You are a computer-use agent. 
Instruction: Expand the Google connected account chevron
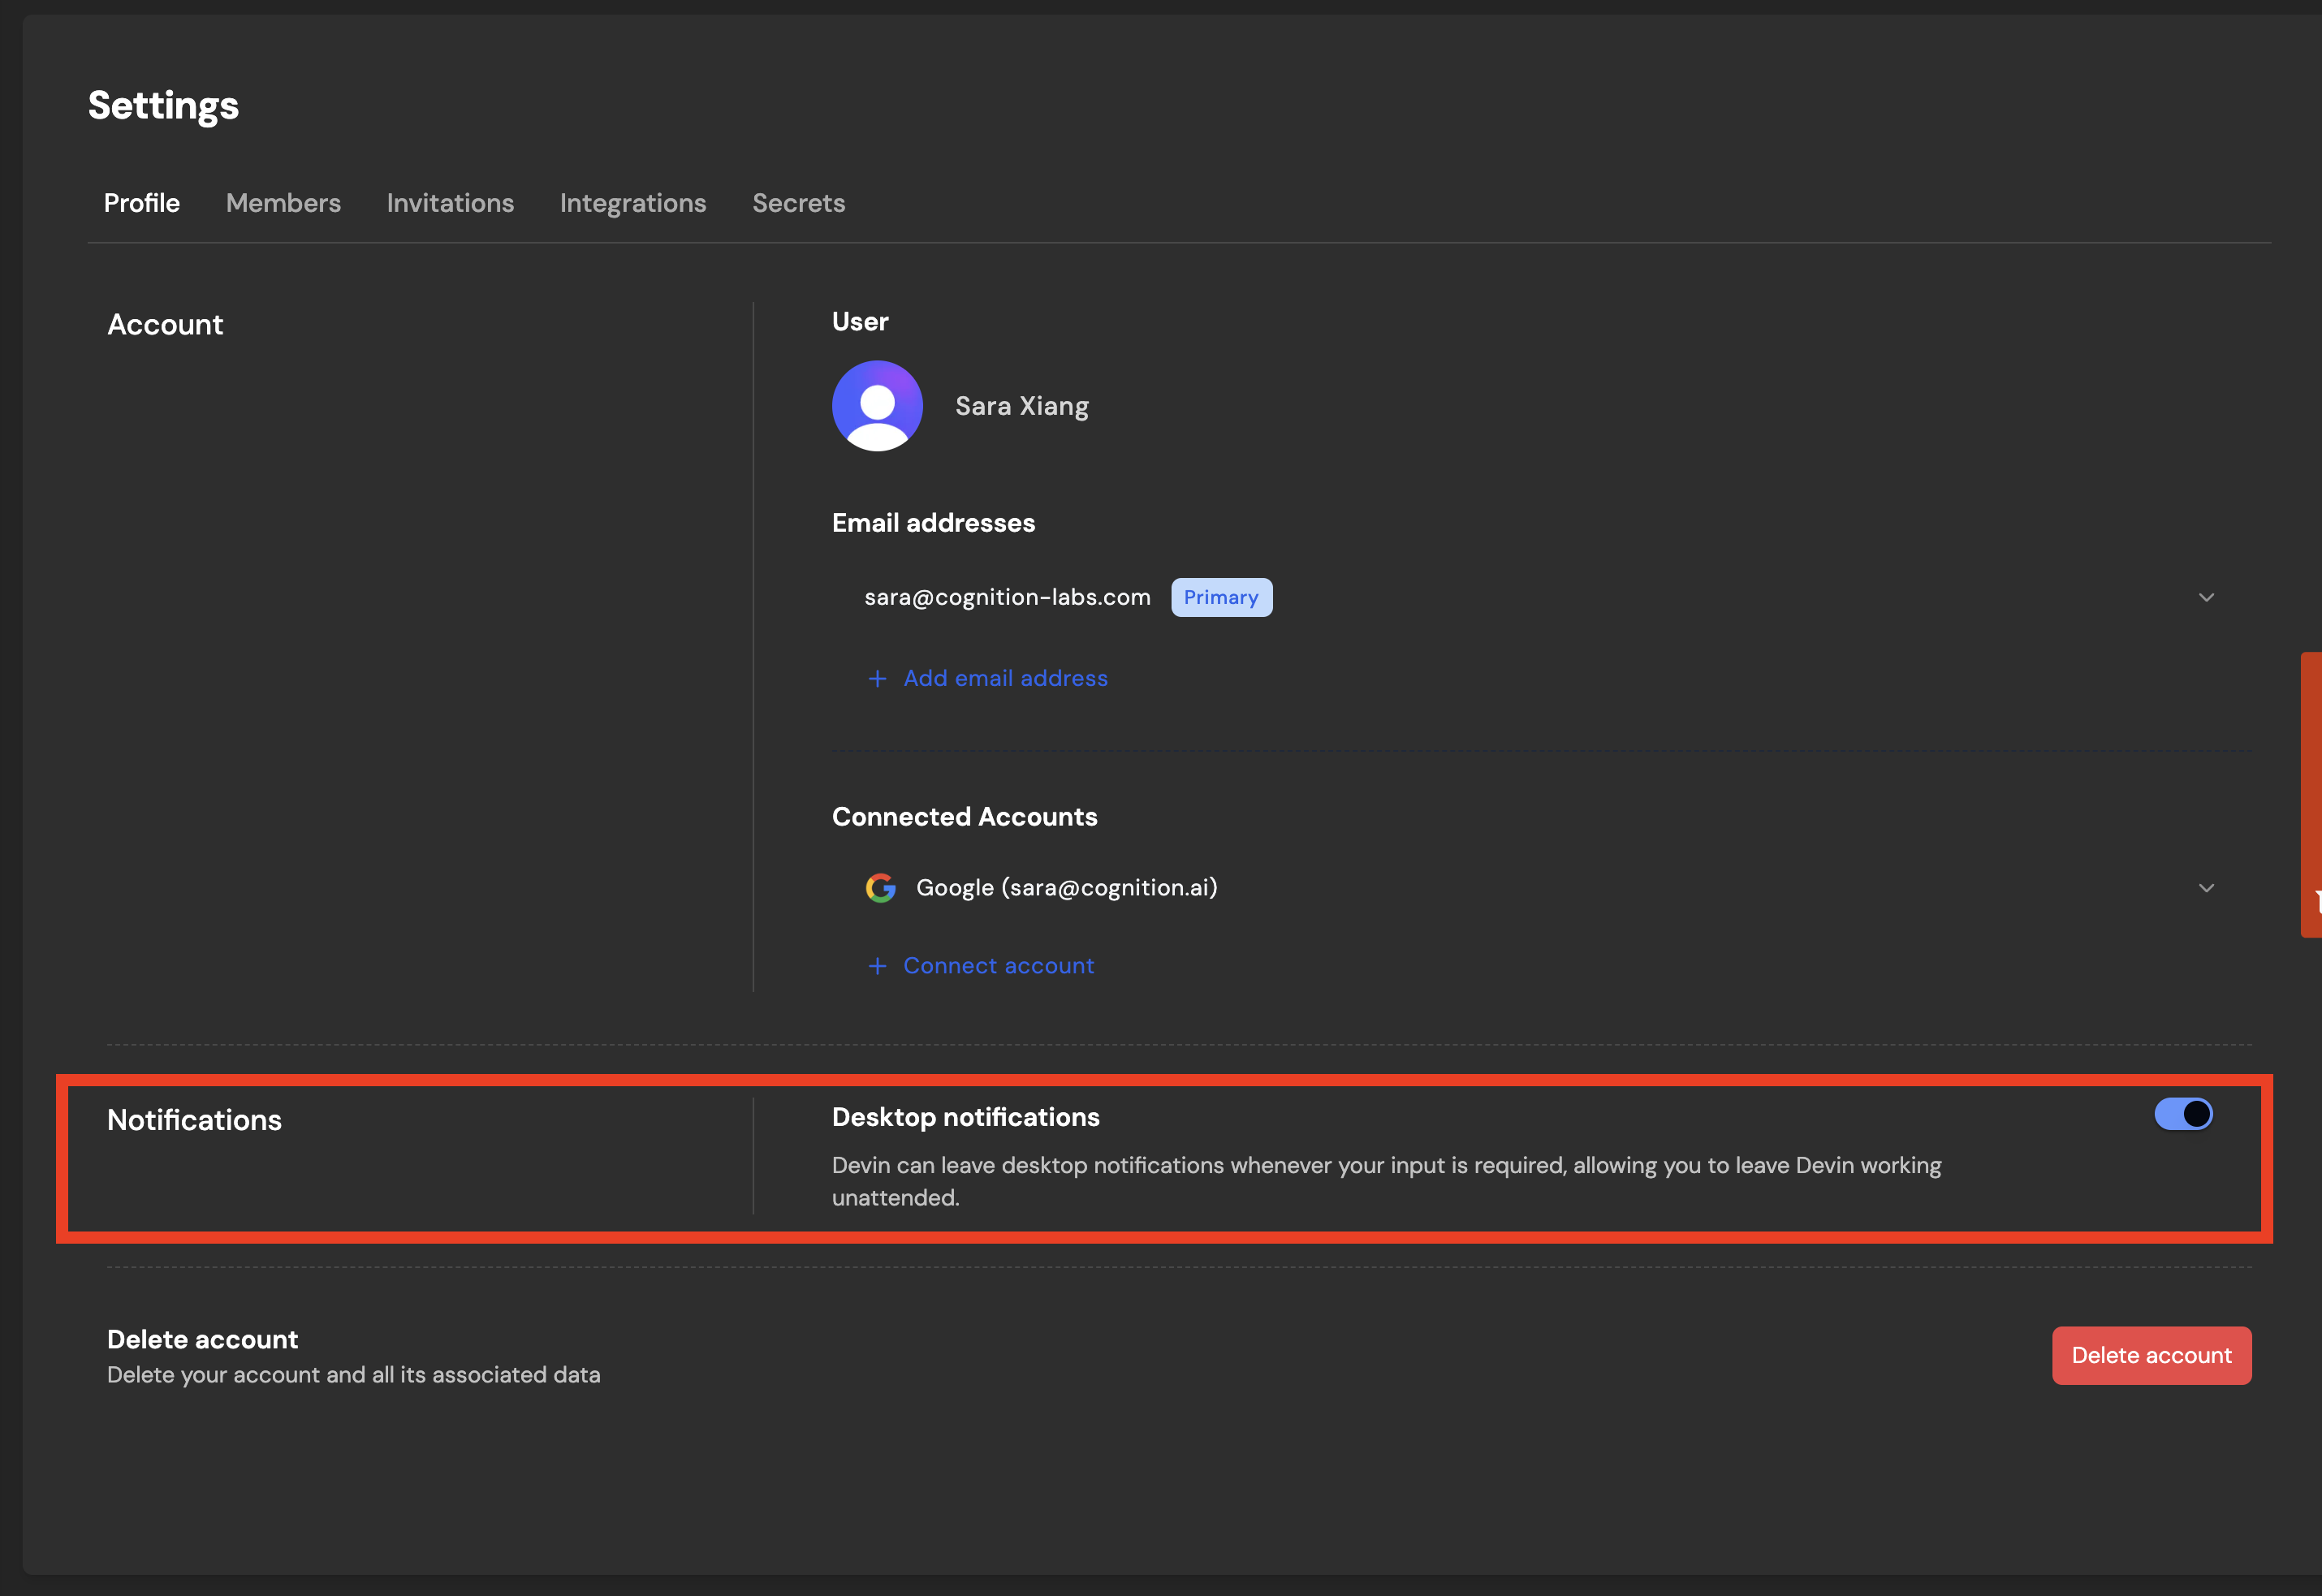(x=2206, y=888)
